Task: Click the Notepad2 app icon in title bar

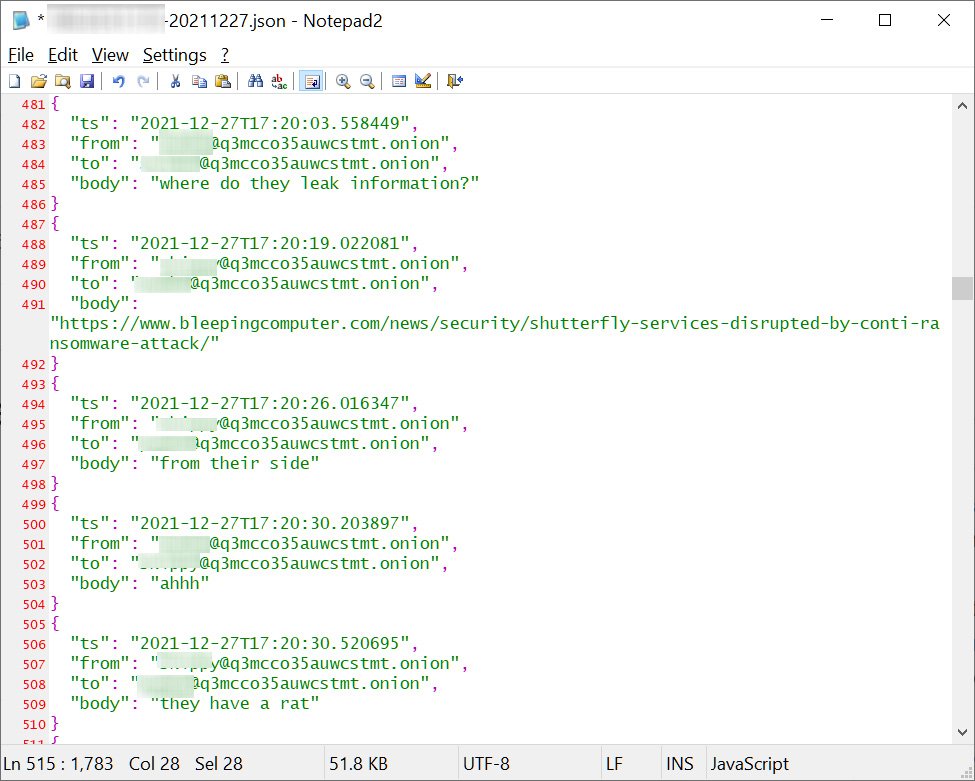Action: coord(21,21)
